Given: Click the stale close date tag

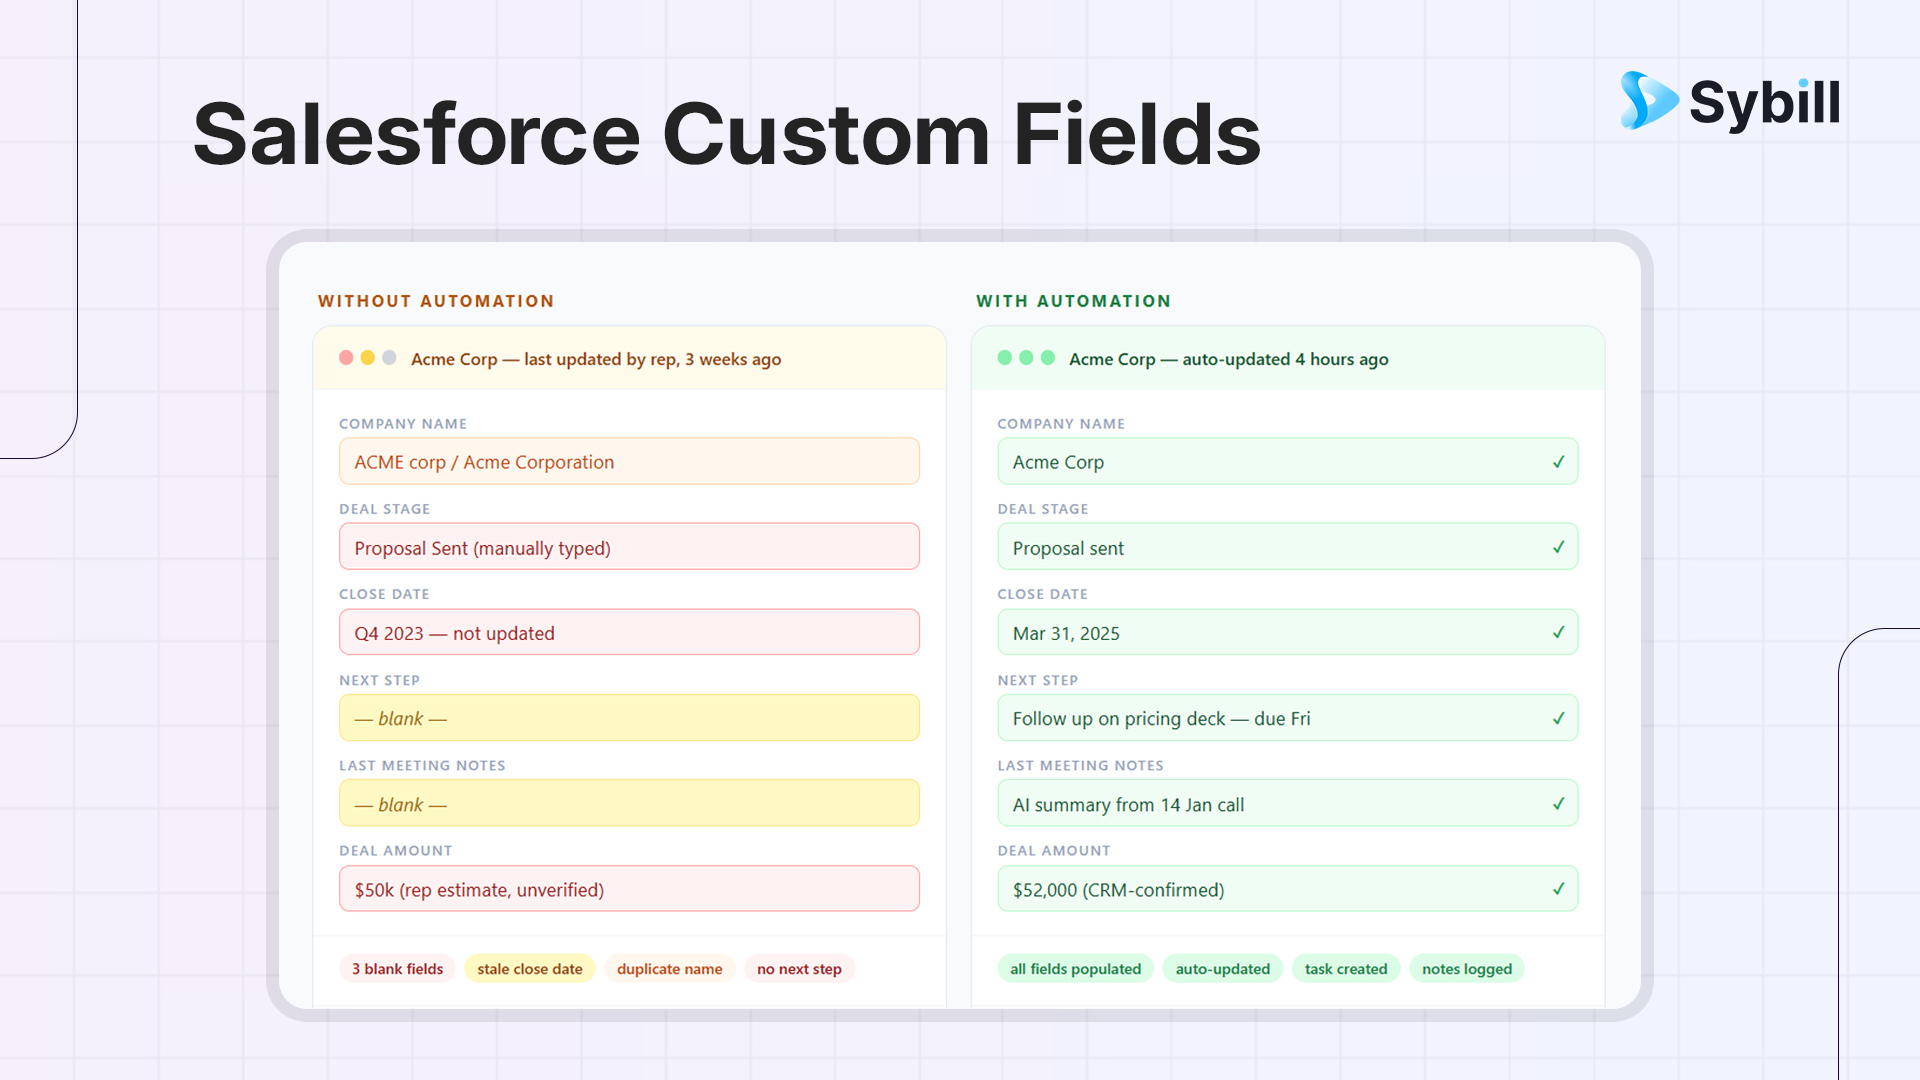Looking at the screenshot, I should click(x=530, y=969).
